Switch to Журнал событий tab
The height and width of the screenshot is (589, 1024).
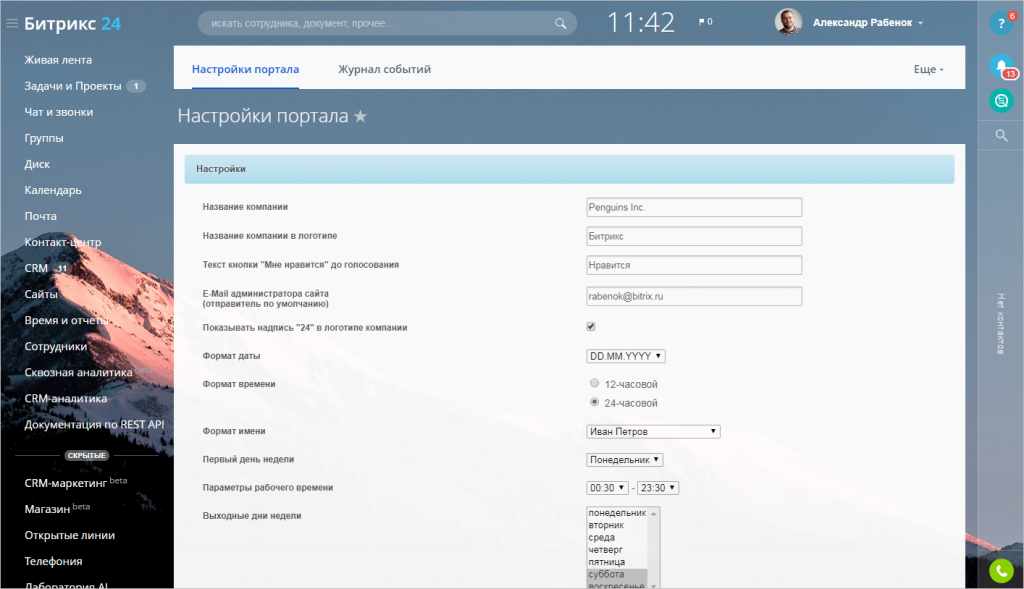pyautogui.click(x=385, y=69)
